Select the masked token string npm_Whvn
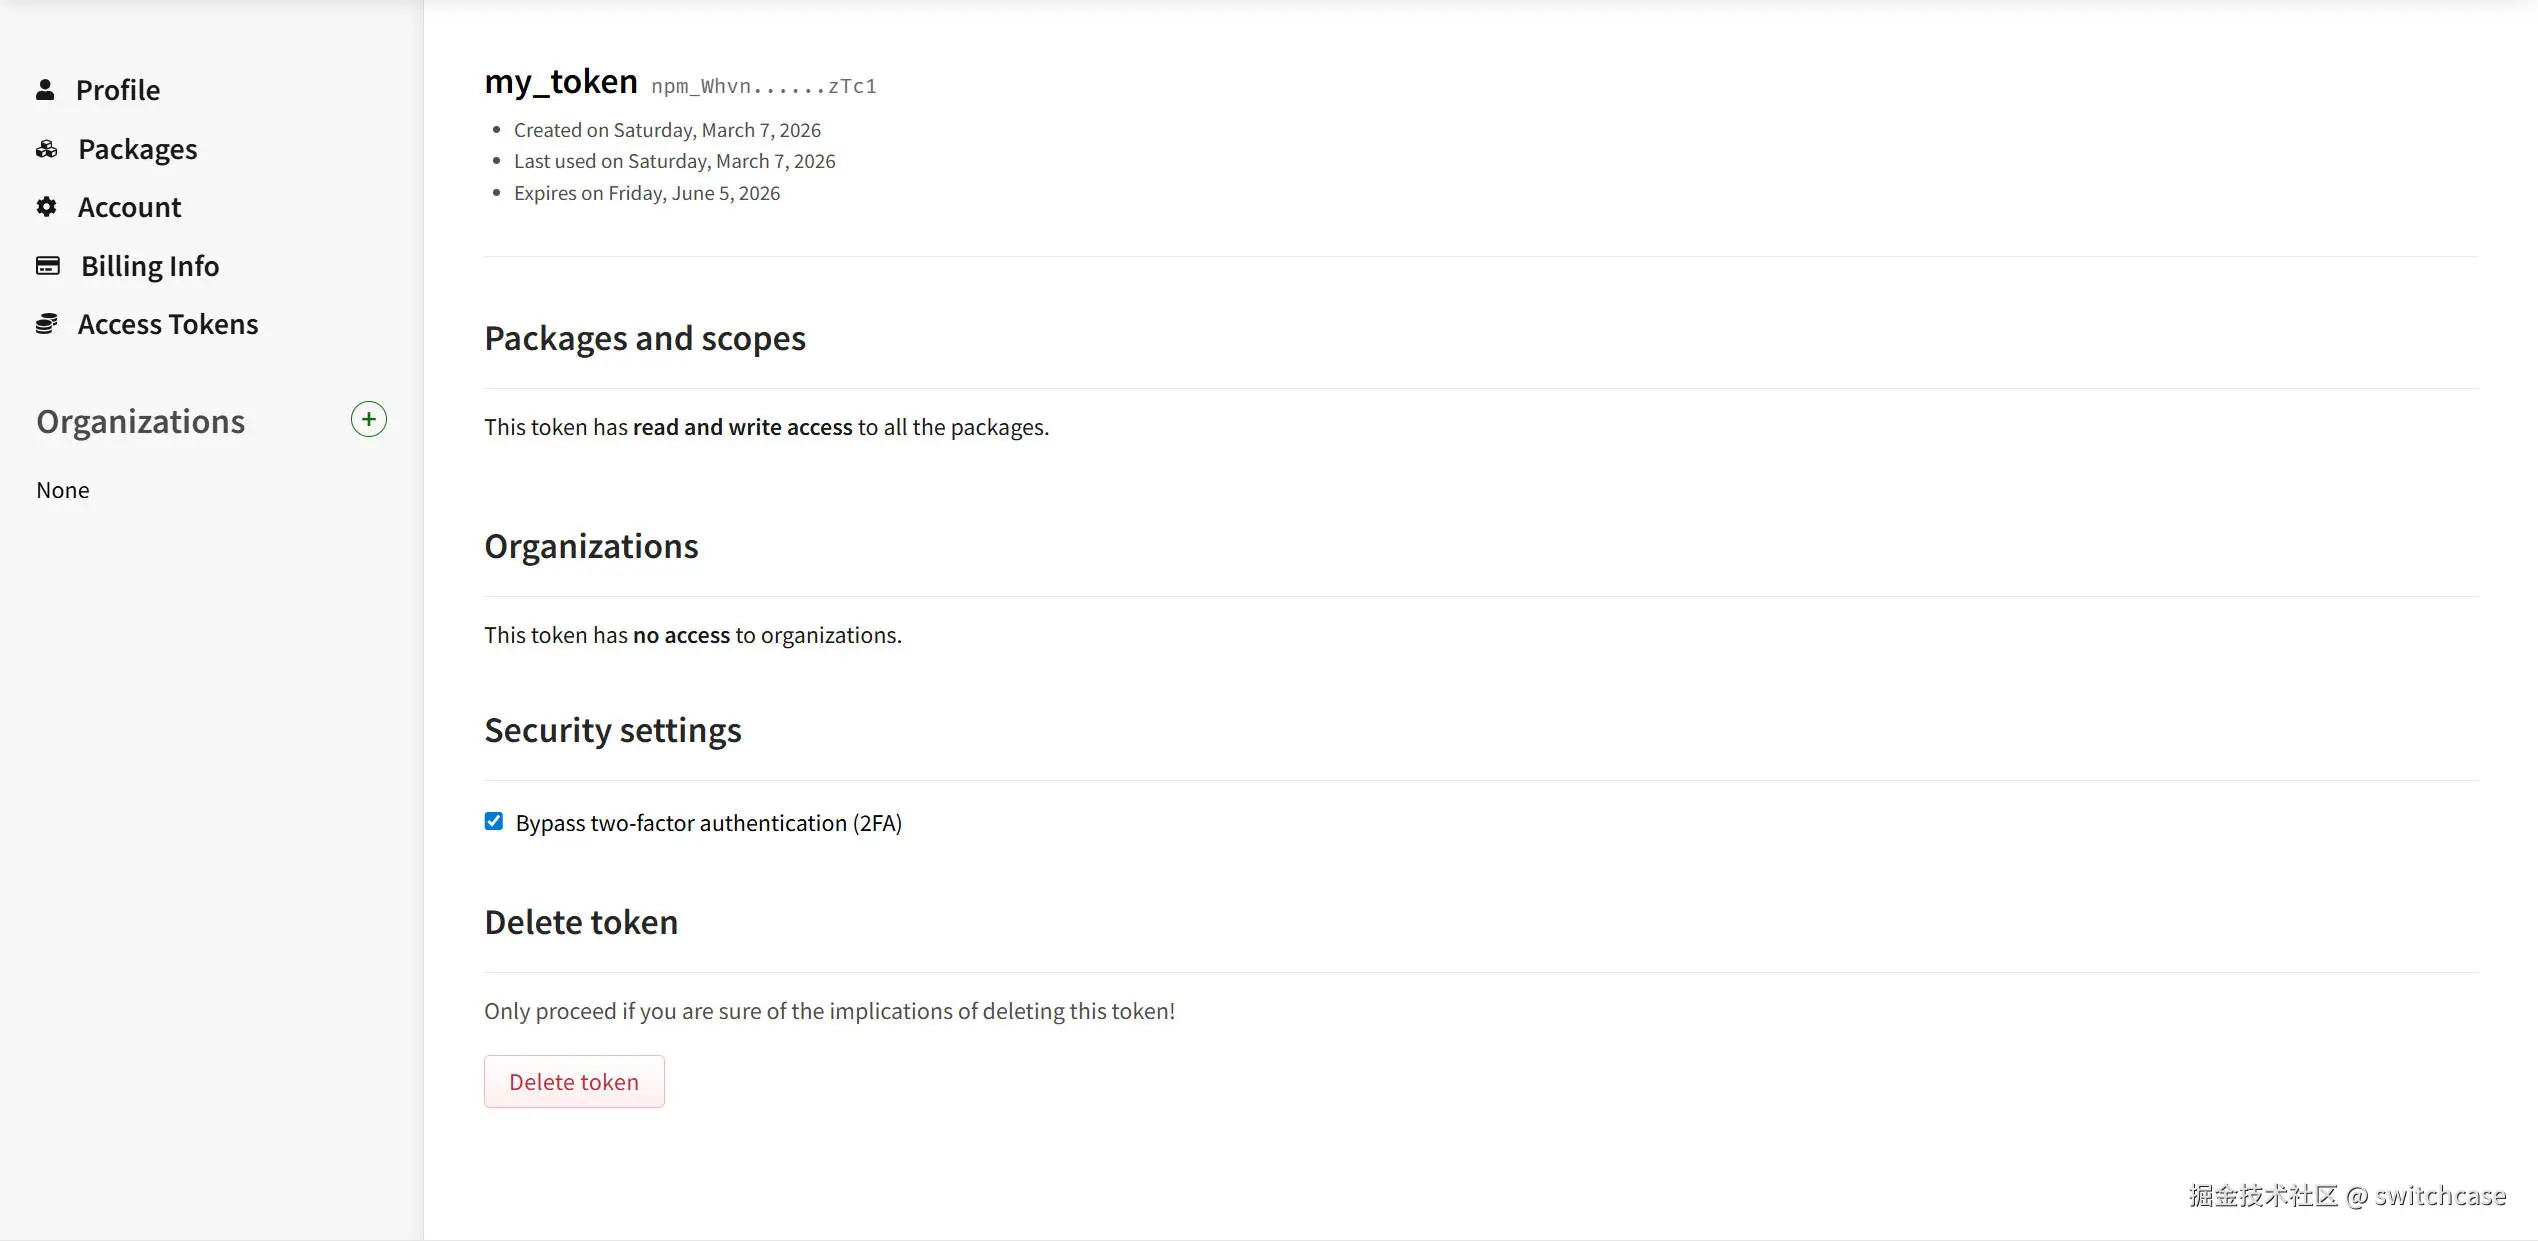Image resolution: width=2538 pixels, height=1241 pixels. coord(764,86)
